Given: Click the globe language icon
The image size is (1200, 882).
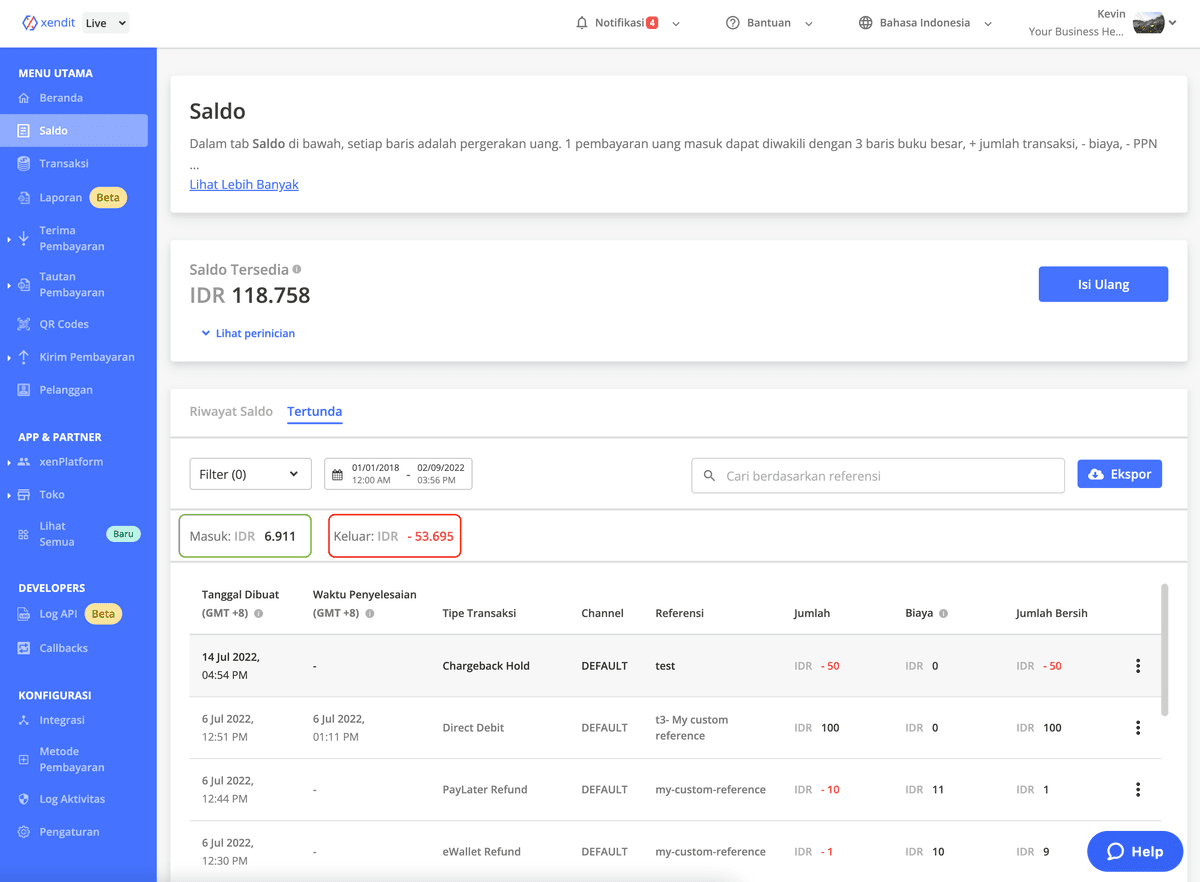Looking at the screenshot, I should 866,23.
